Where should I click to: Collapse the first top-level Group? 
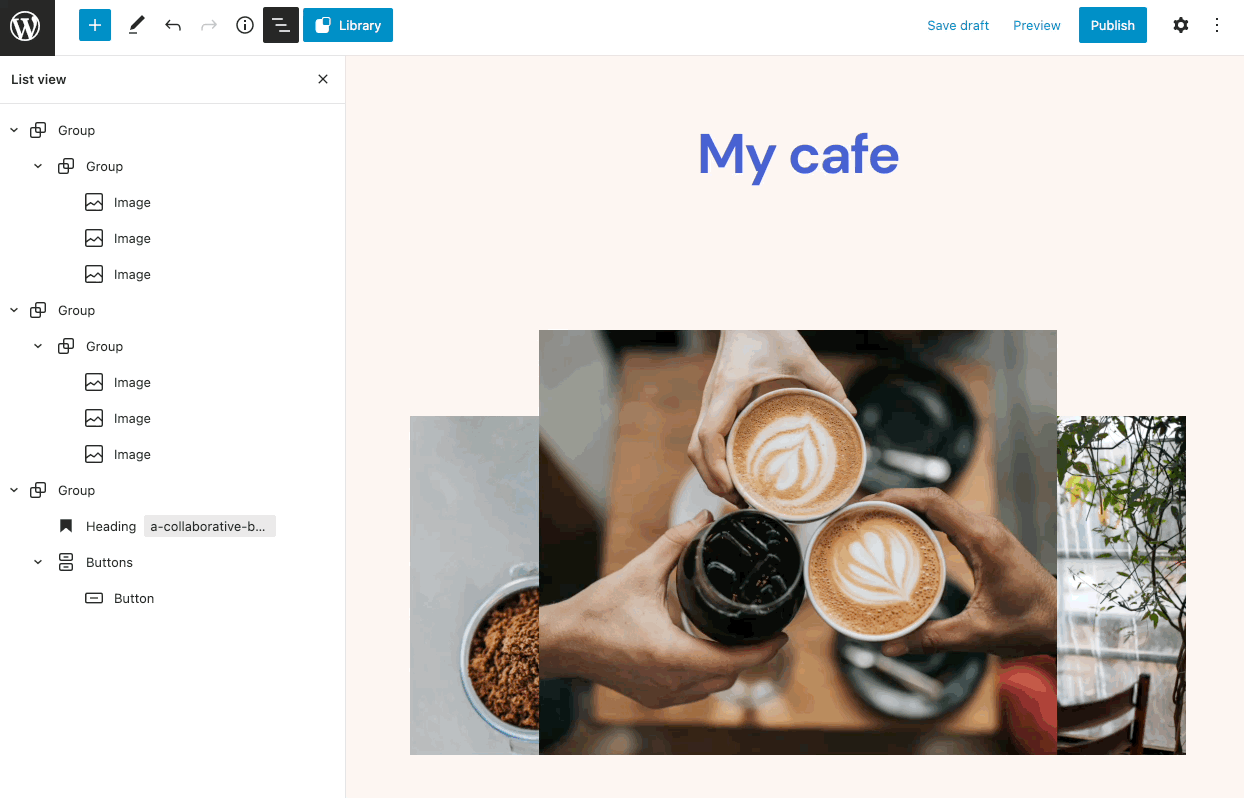(x=14, y=130)
